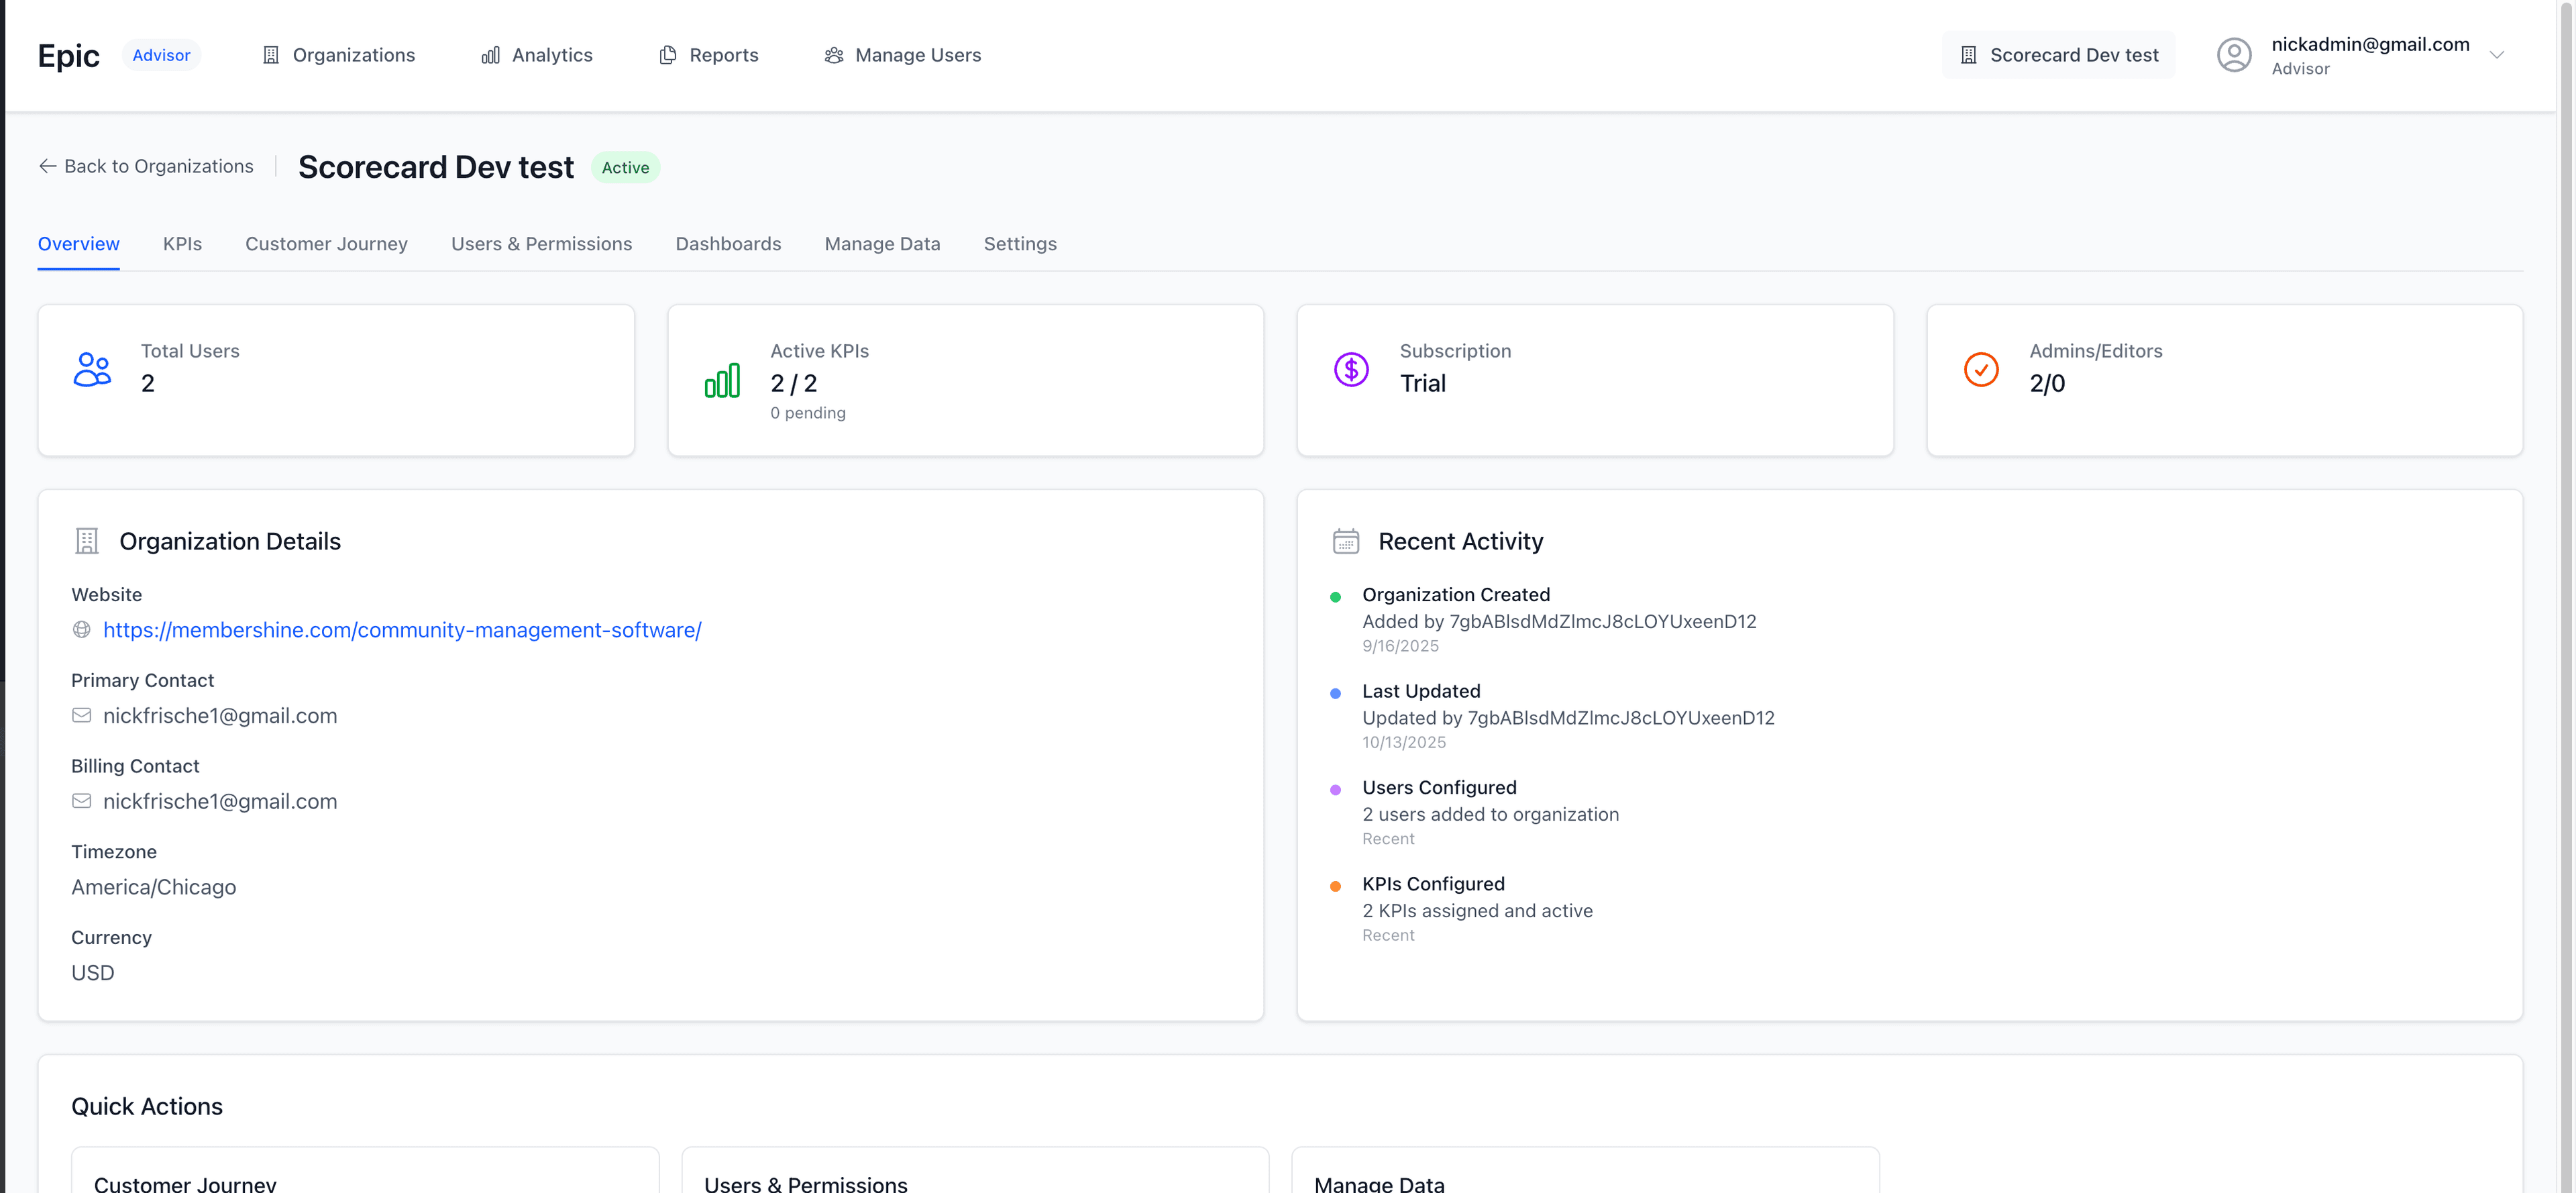Click the envelope icon next to Primary Contact

click(82, 715)
